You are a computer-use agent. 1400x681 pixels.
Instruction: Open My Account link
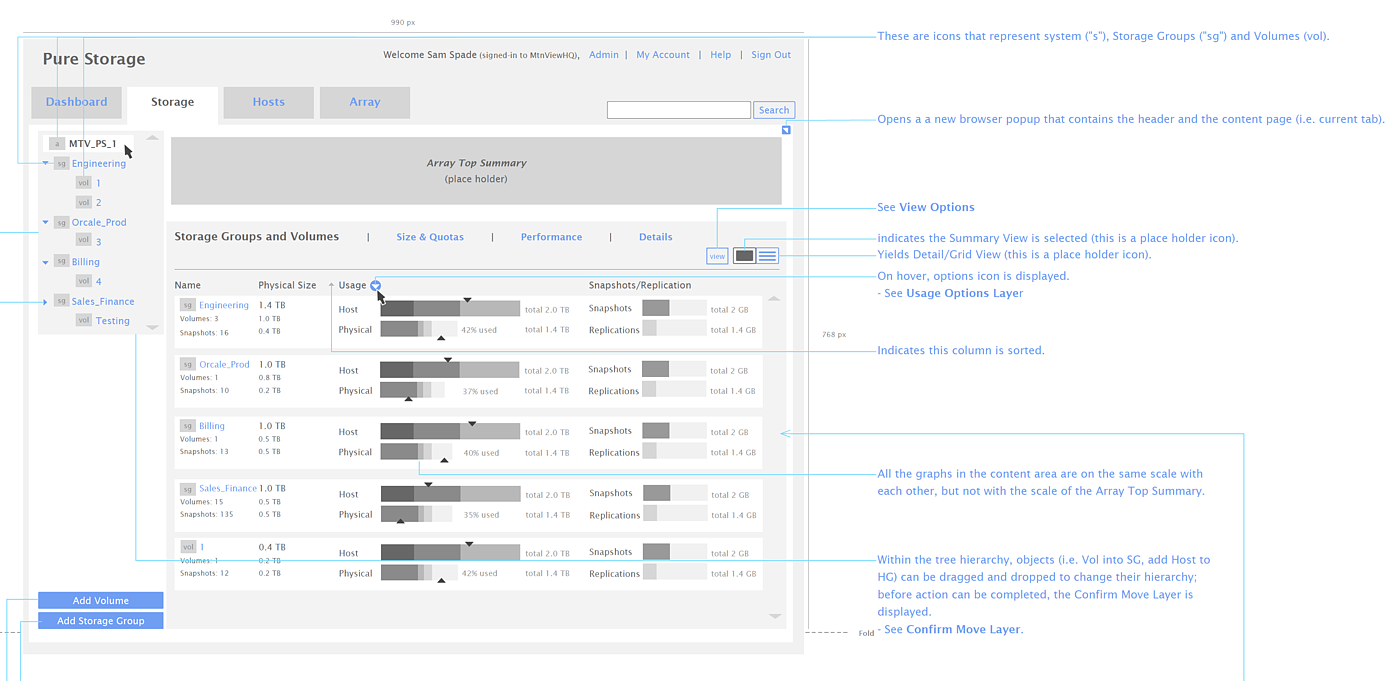coord(663,55)
